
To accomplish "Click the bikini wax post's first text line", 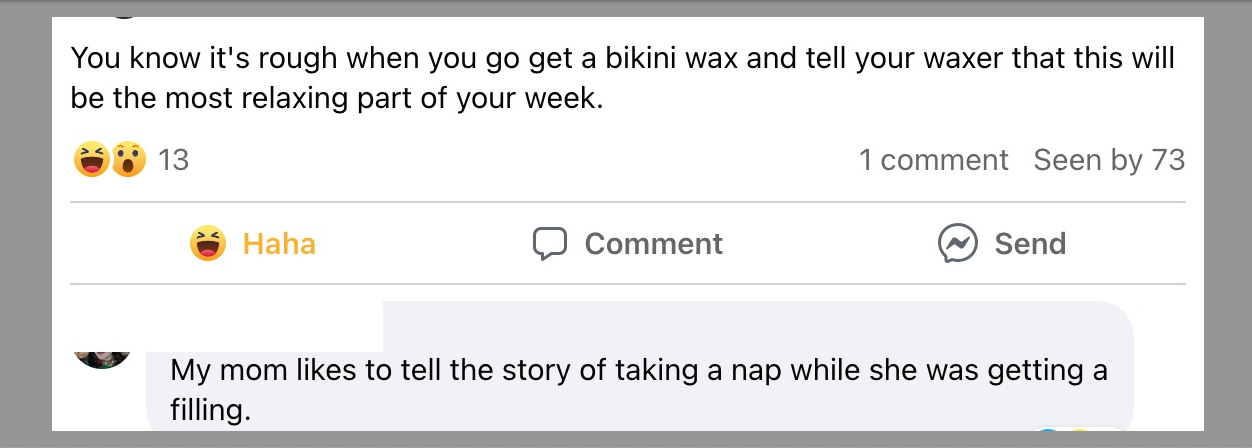I will [622, 58].
